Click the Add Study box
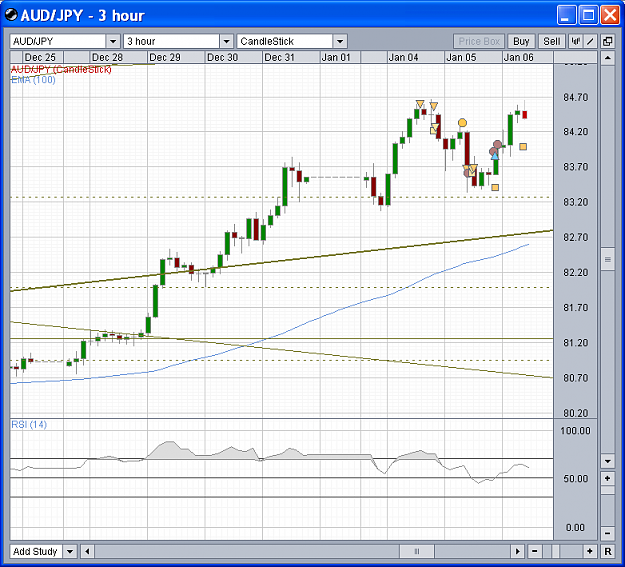 (x=36, y=552)
